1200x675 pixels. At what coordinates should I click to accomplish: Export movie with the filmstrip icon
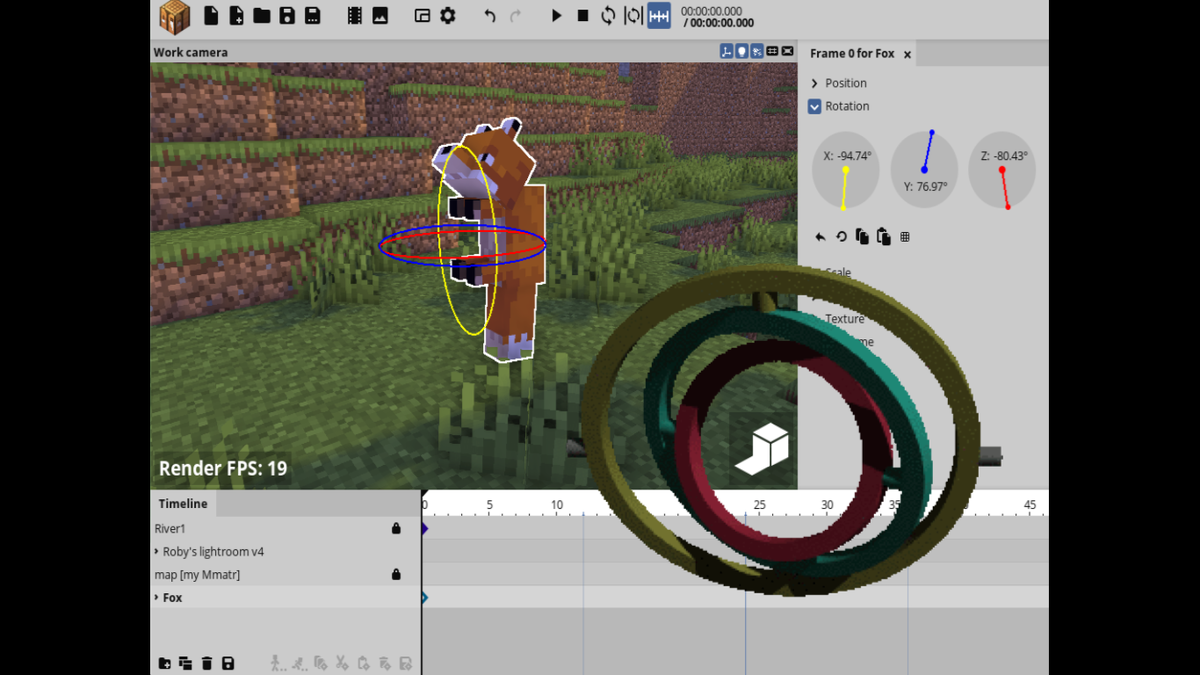[355, 16]
